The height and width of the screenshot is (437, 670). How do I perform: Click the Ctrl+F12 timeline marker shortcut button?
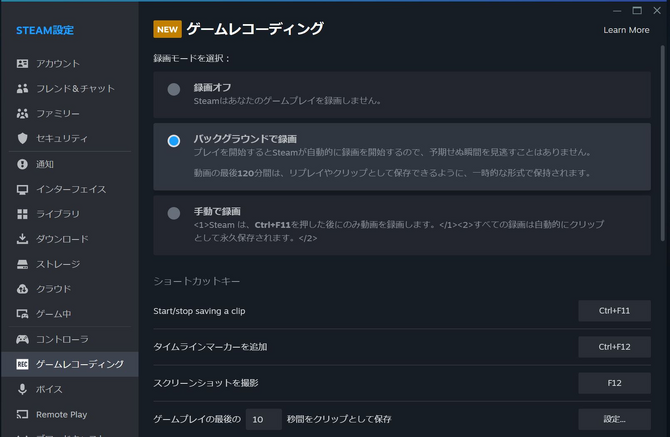pyautogui.click(x=614, y=347)
